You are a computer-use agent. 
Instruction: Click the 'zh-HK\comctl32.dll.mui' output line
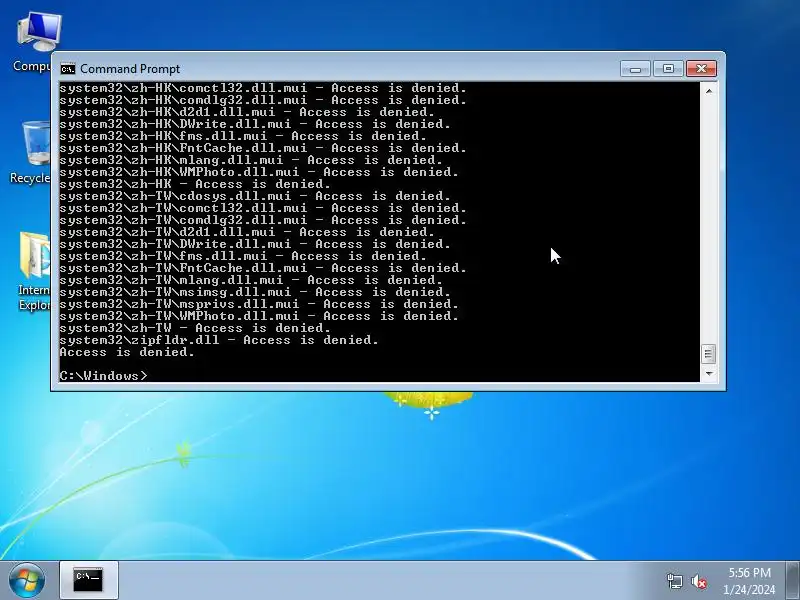(x=263, y=88)
